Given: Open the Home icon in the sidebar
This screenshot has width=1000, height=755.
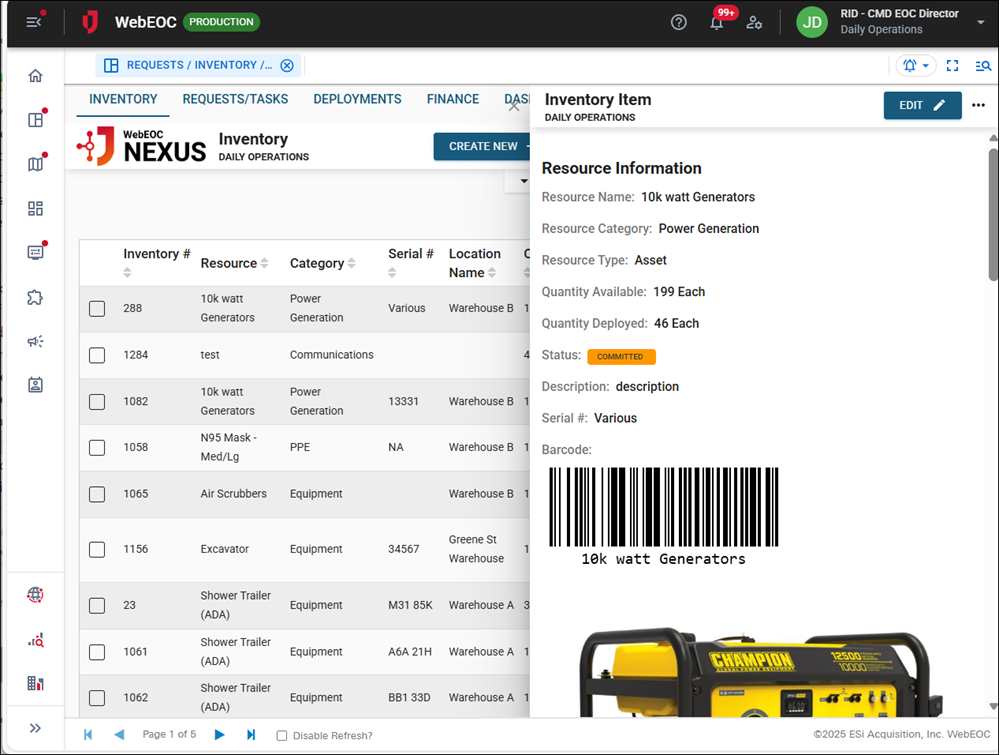Looking at the screenshot, I should [x=35, y=75].
